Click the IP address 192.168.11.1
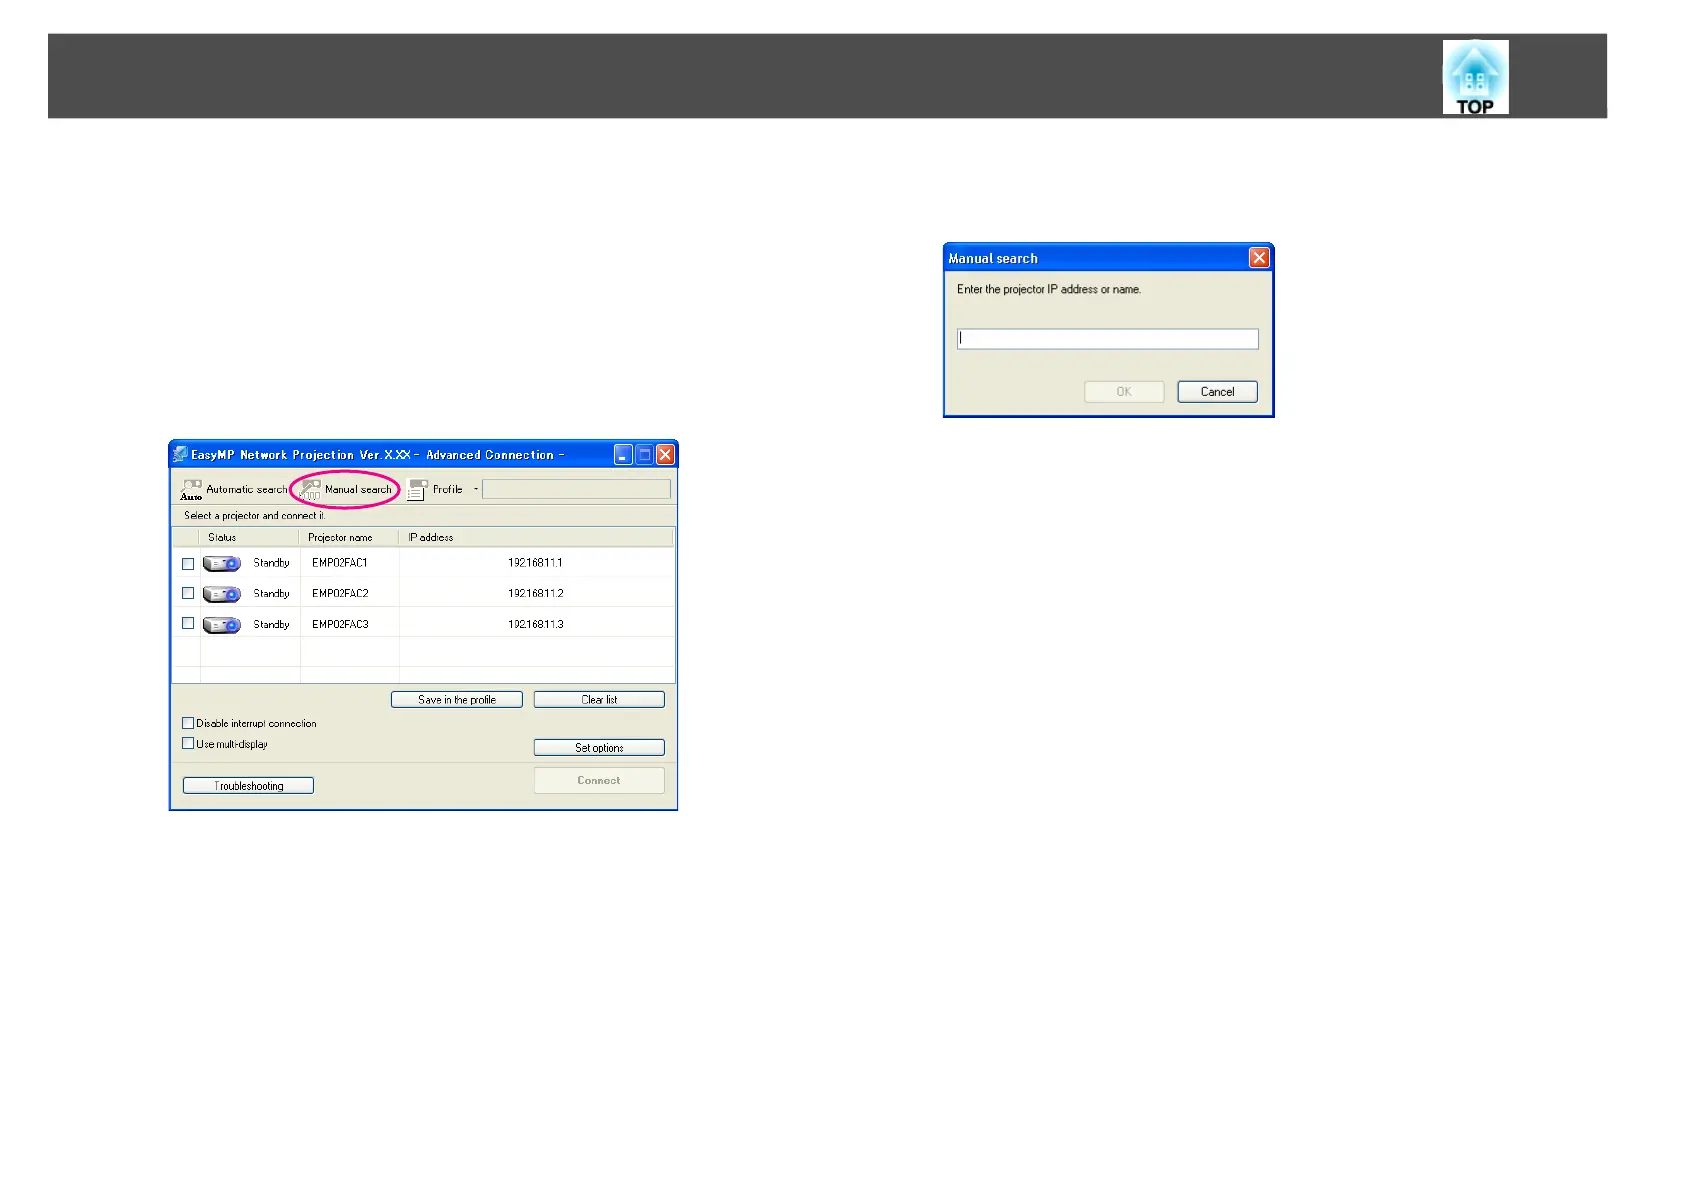Image resolution: width=1684 pixels, height=1190 pixels. (x=535, y=563)
